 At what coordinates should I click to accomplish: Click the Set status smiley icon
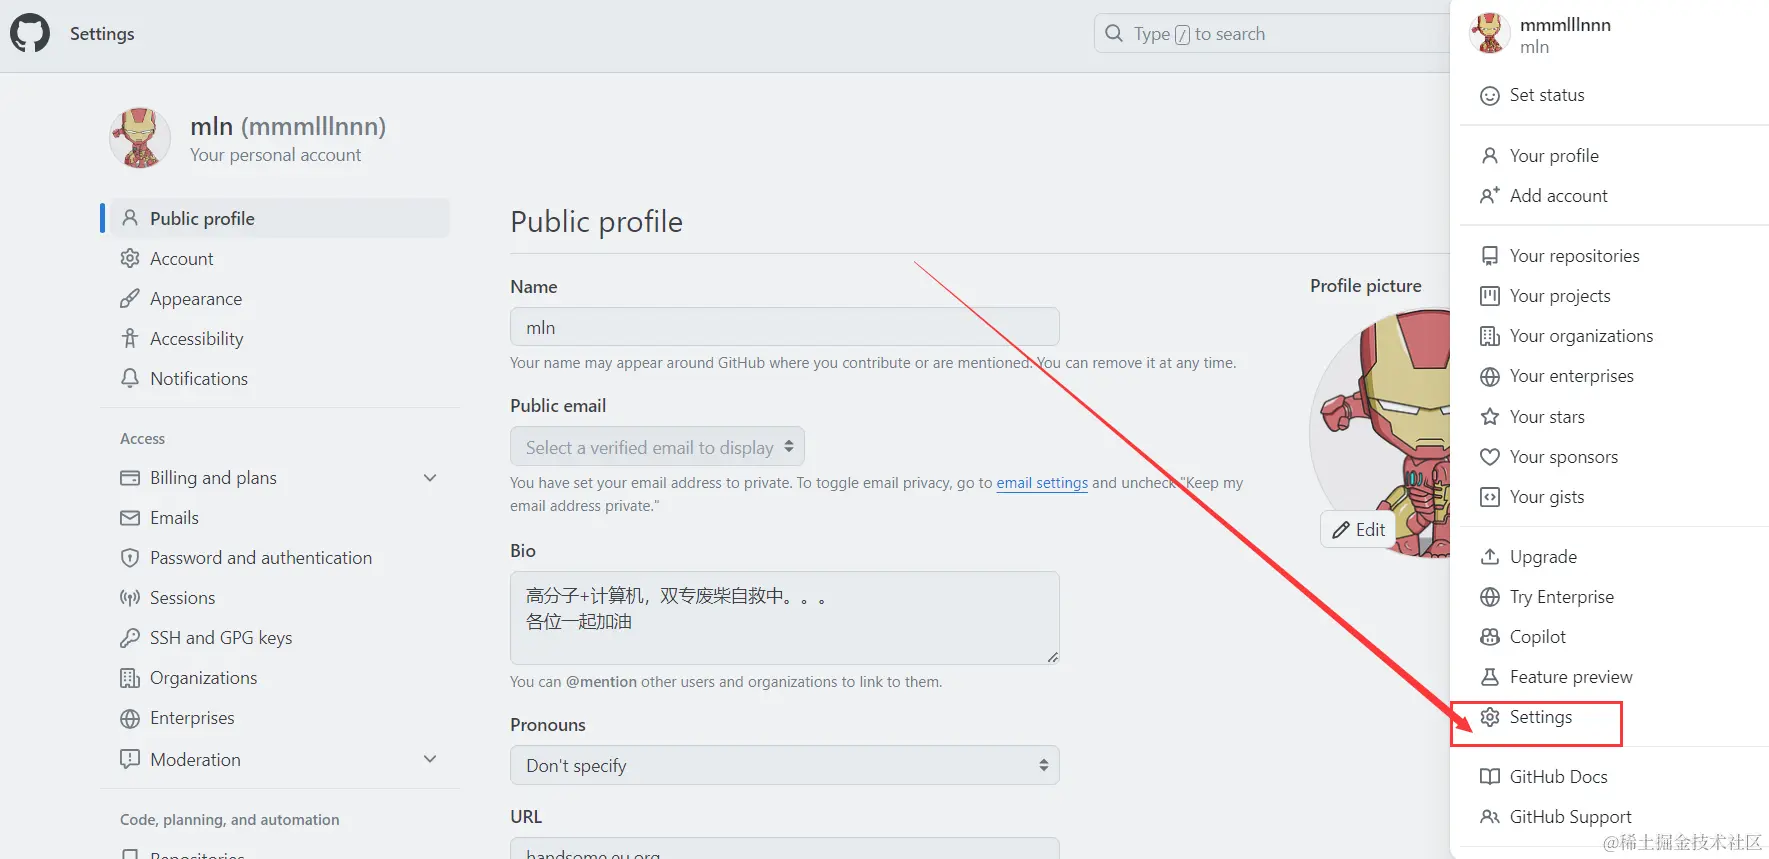click(x=1490, y=95)
